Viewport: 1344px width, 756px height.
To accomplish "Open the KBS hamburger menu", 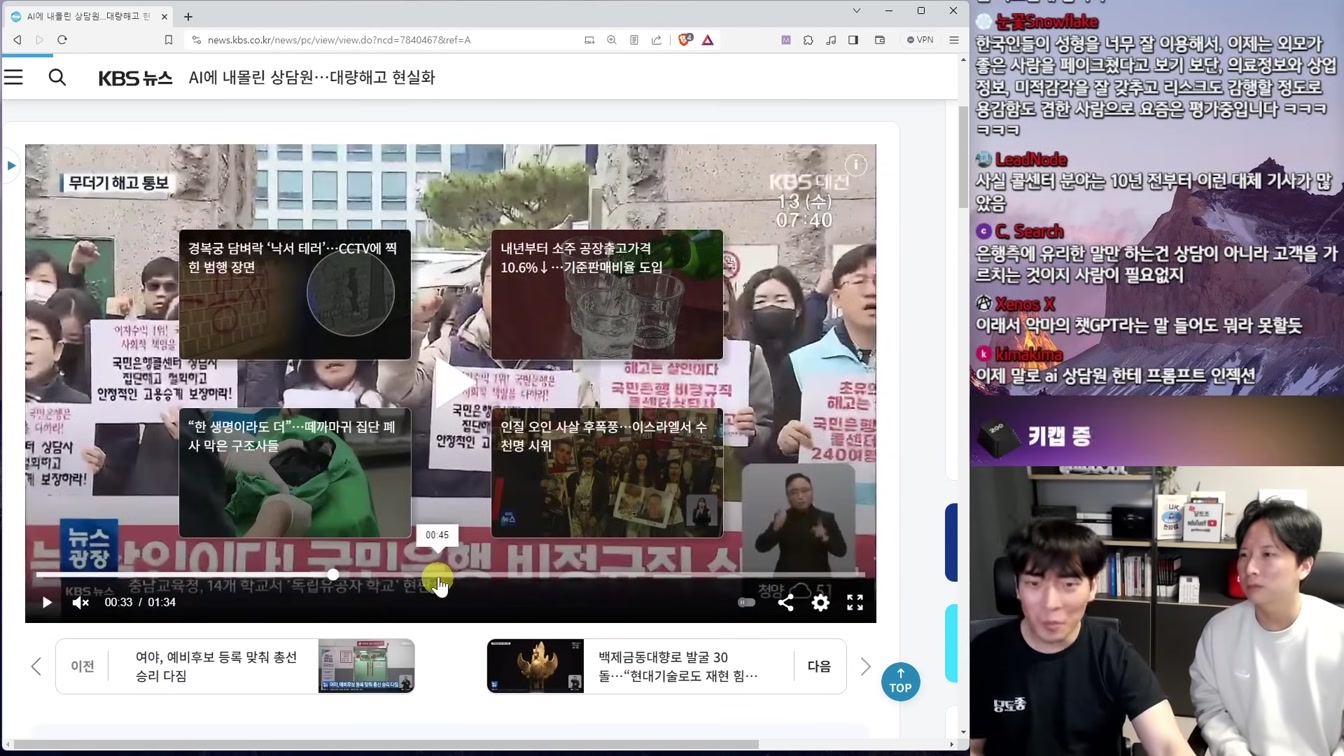I will [13, 77].
